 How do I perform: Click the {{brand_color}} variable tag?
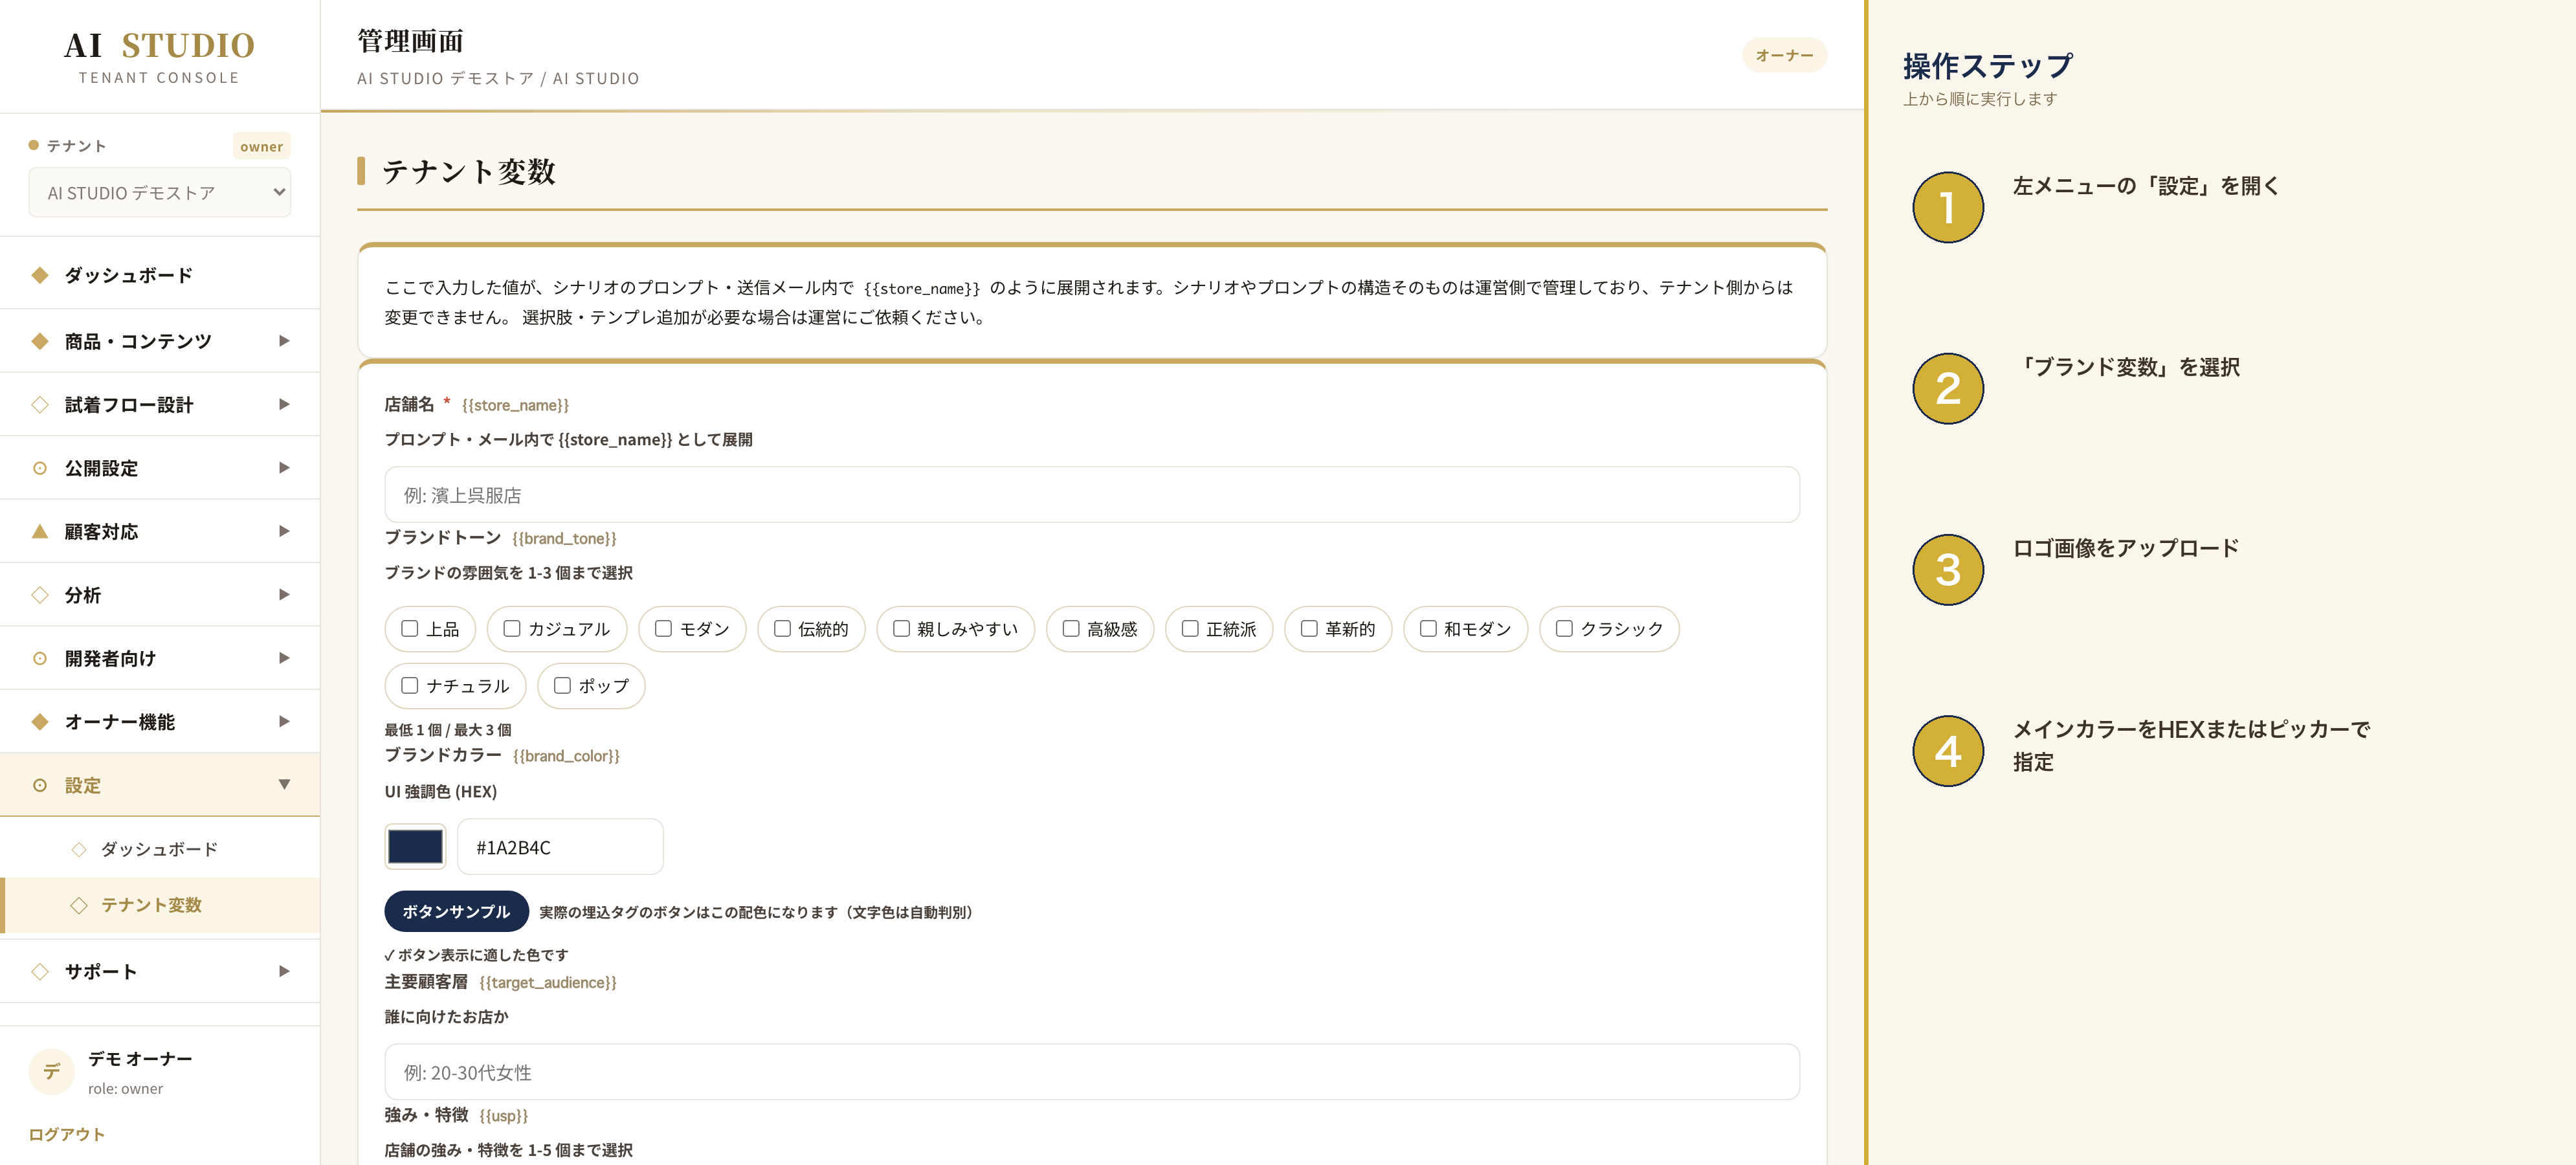[x=566, y=756]
